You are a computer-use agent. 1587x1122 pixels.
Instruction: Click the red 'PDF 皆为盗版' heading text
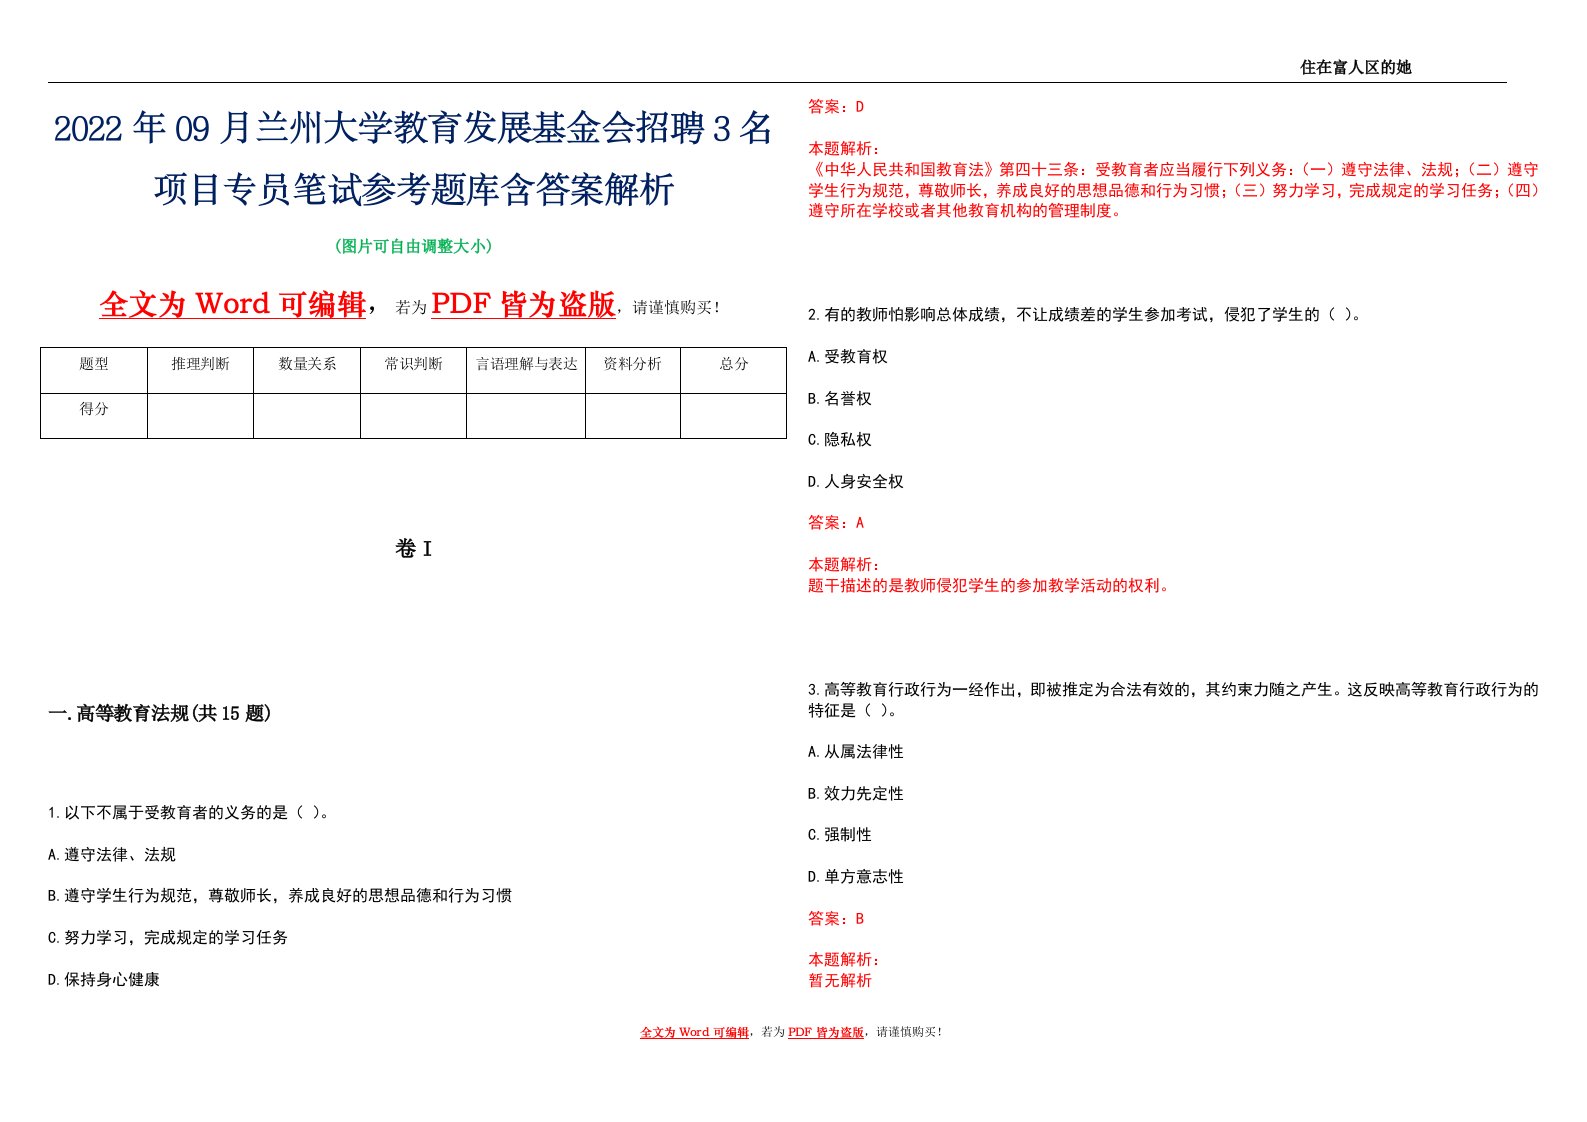523,304
